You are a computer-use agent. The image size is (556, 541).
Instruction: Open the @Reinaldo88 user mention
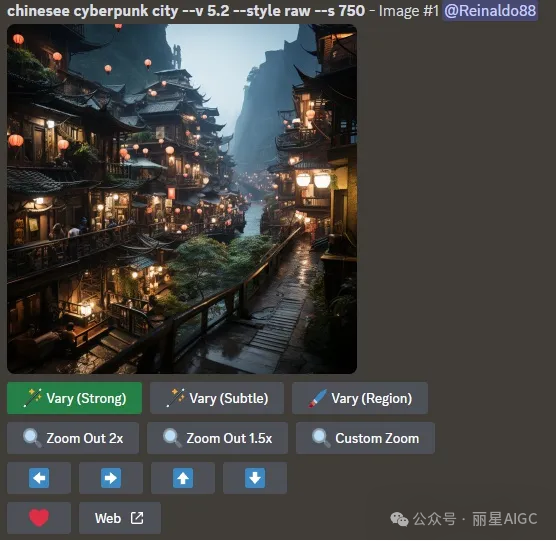490,11
